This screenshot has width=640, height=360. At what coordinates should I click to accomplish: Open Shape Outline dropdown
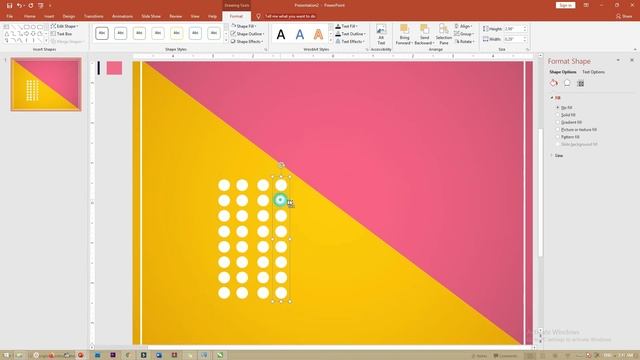(x=247, y=34)
